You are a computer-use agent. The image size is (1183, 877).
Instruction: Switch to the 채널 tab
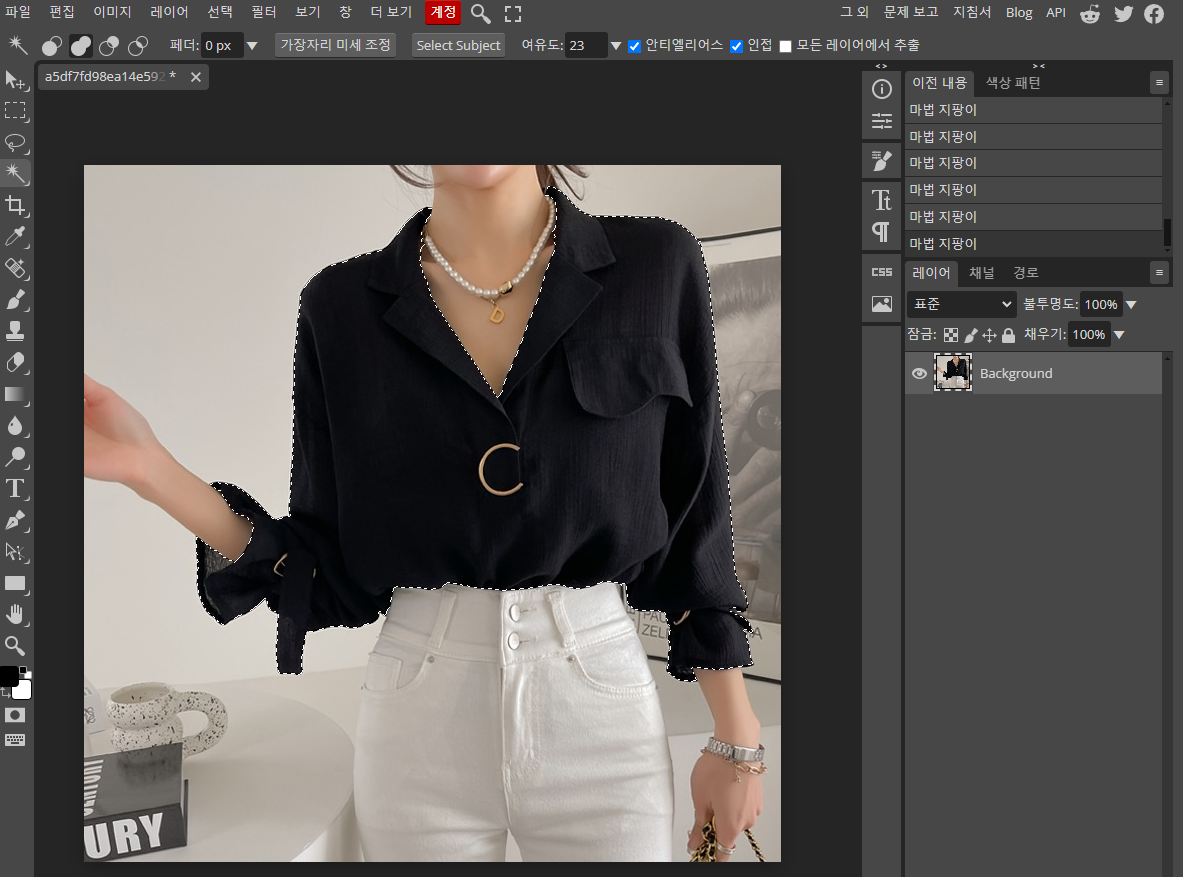[x=982, y=272]
